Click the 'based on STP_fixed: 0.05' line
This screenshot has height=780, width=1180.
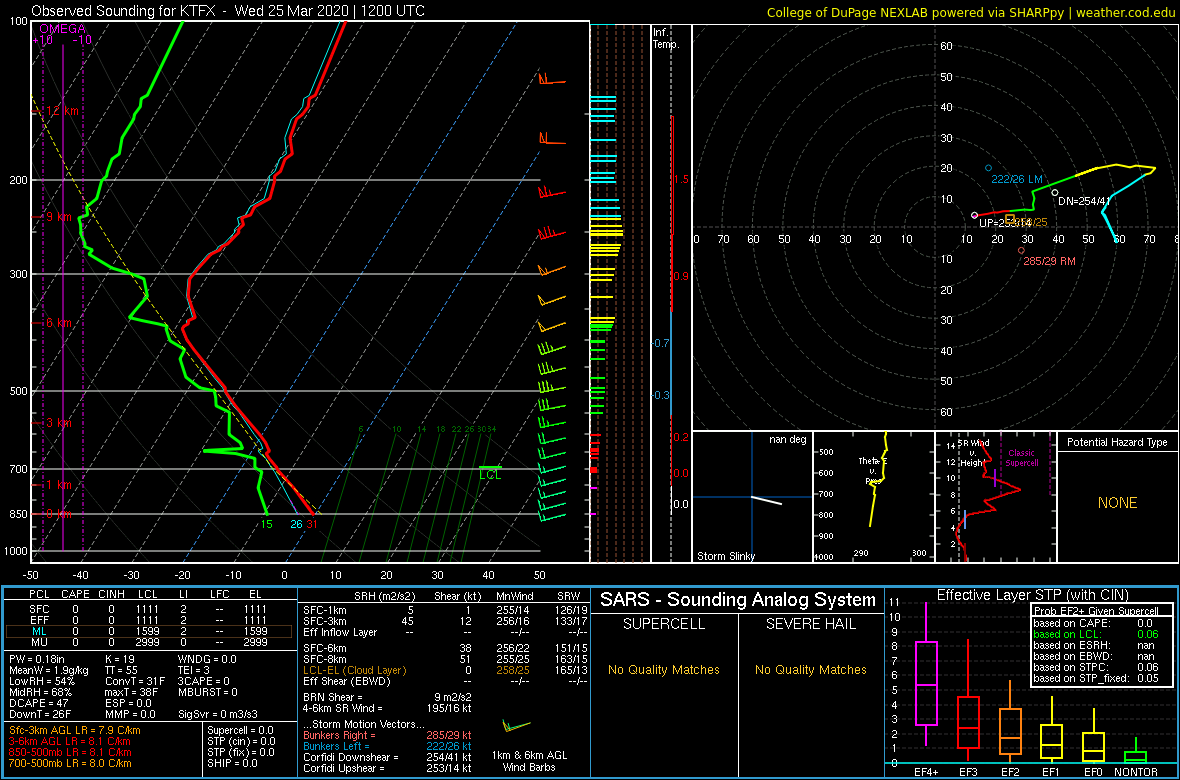[1096, 679]
